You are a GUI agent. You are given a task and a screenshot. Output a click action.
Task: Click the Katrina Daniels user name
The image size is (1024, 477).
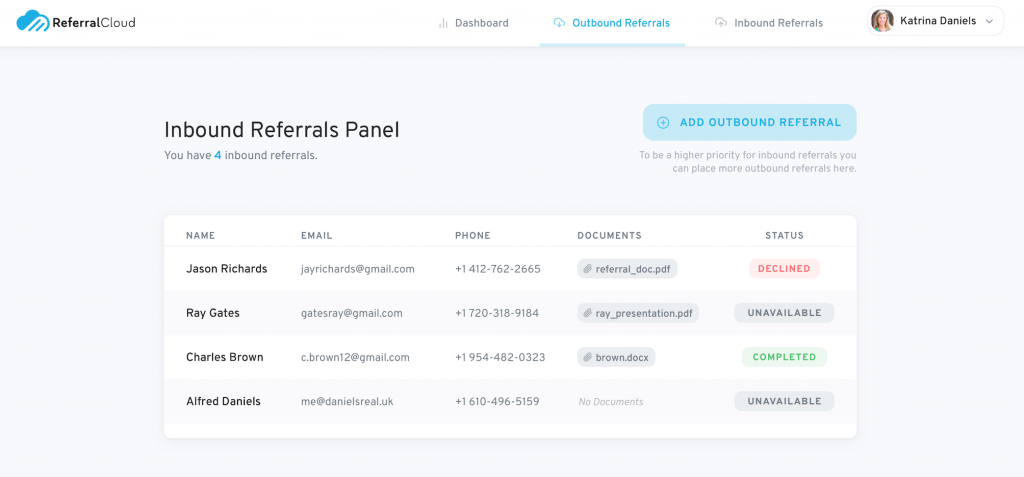pos(938,22)
